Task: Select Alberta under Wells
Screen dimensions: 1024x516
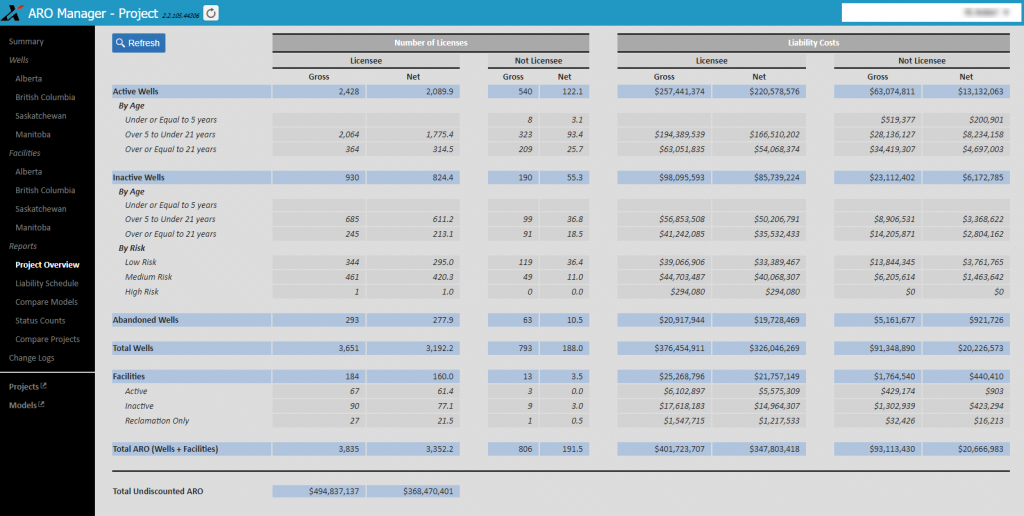Action: [x=29, y=78]
